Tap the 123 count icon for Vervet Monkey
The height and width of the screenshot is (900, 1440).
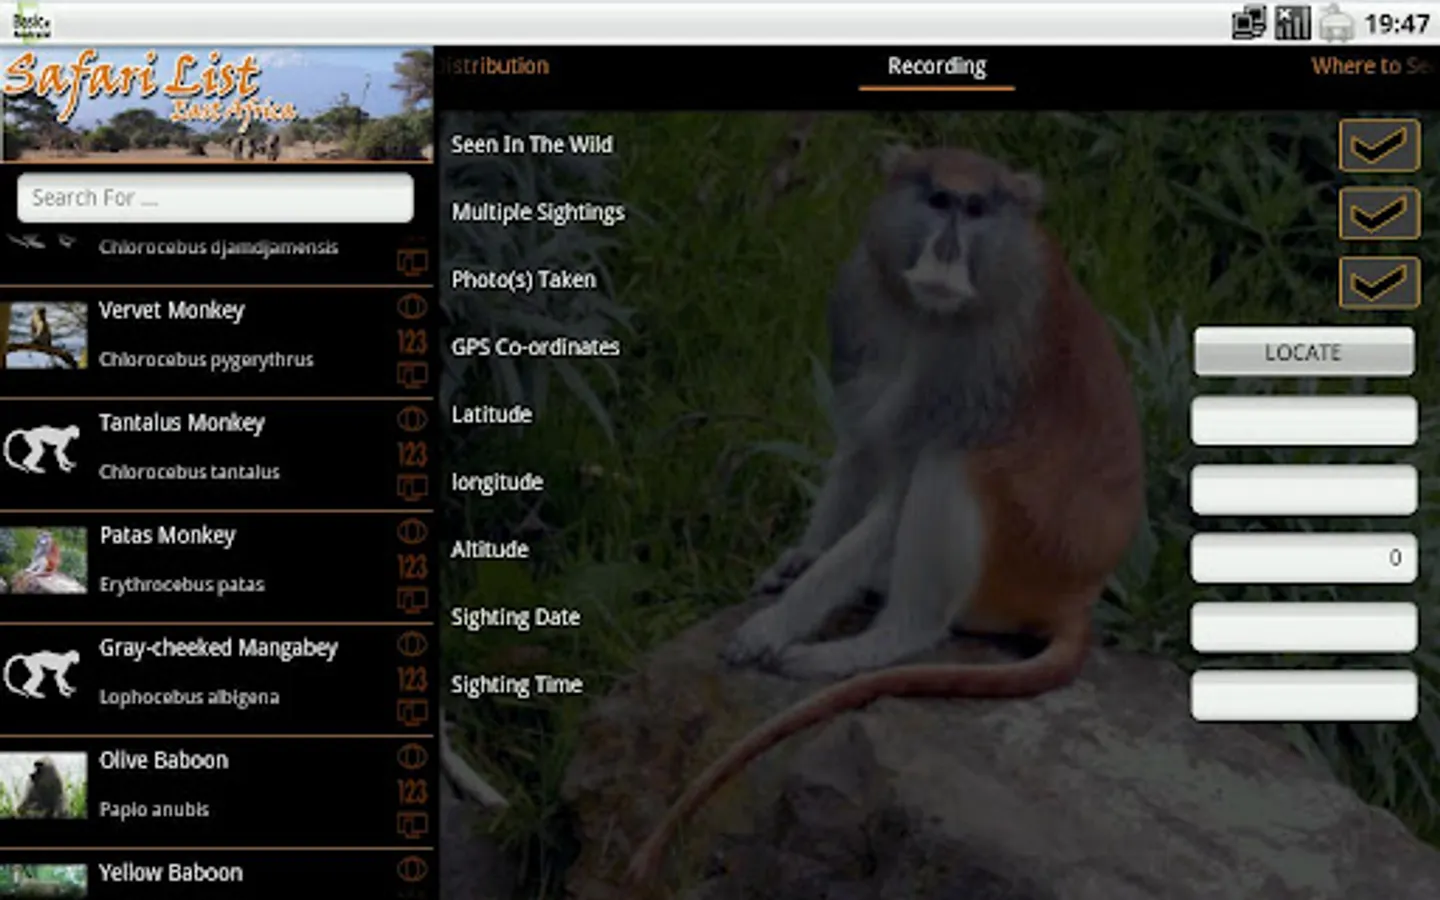pyautogui.click(x=412, y=342)
